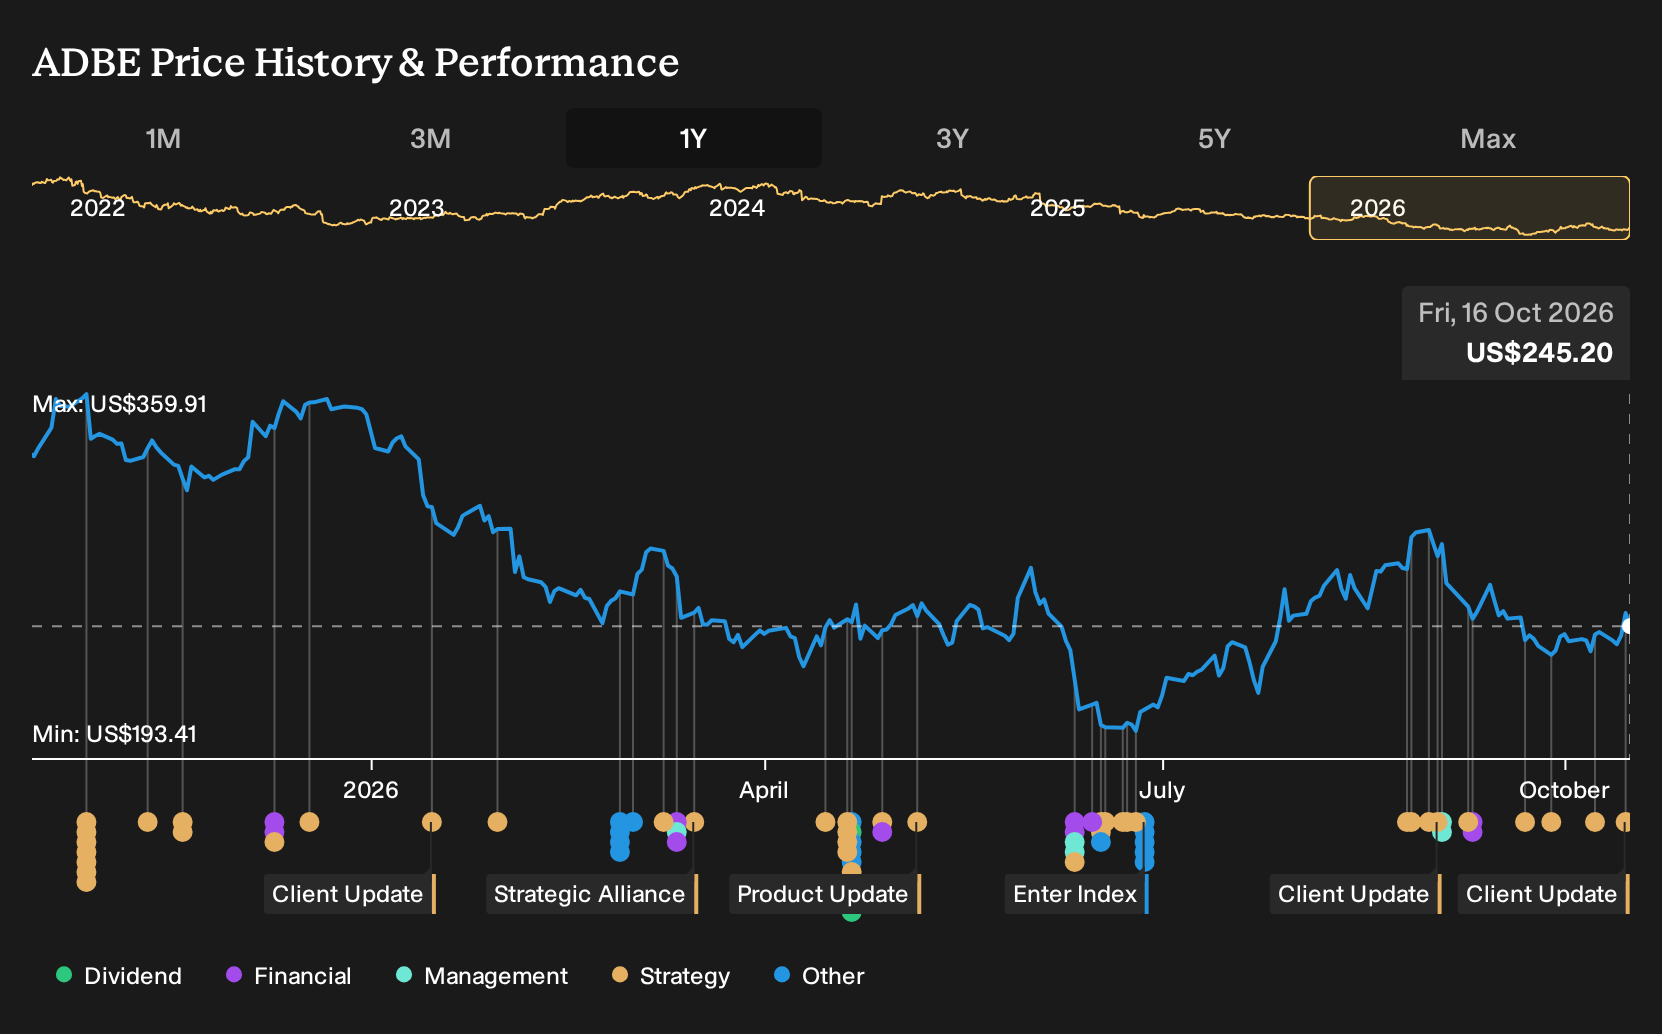Click the Min: US$193.41 label
This screenshot has height=1034, width=1662.
pyautogui.click(x=115, y=734)
